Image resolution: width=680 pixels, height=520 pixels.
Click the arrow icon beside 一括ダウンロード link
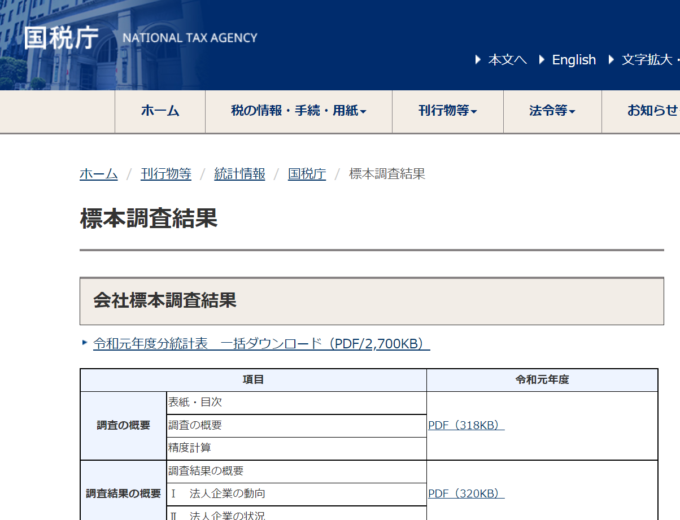coord(85,343)
